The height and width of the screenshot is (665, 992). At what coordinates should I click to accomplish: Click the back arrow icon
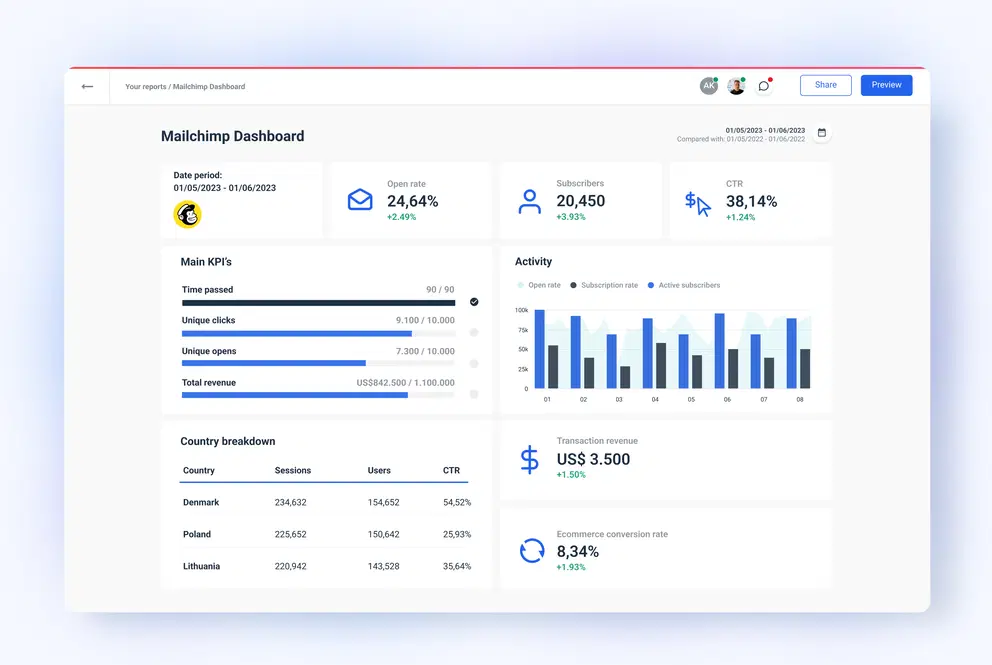click(87, 86)
